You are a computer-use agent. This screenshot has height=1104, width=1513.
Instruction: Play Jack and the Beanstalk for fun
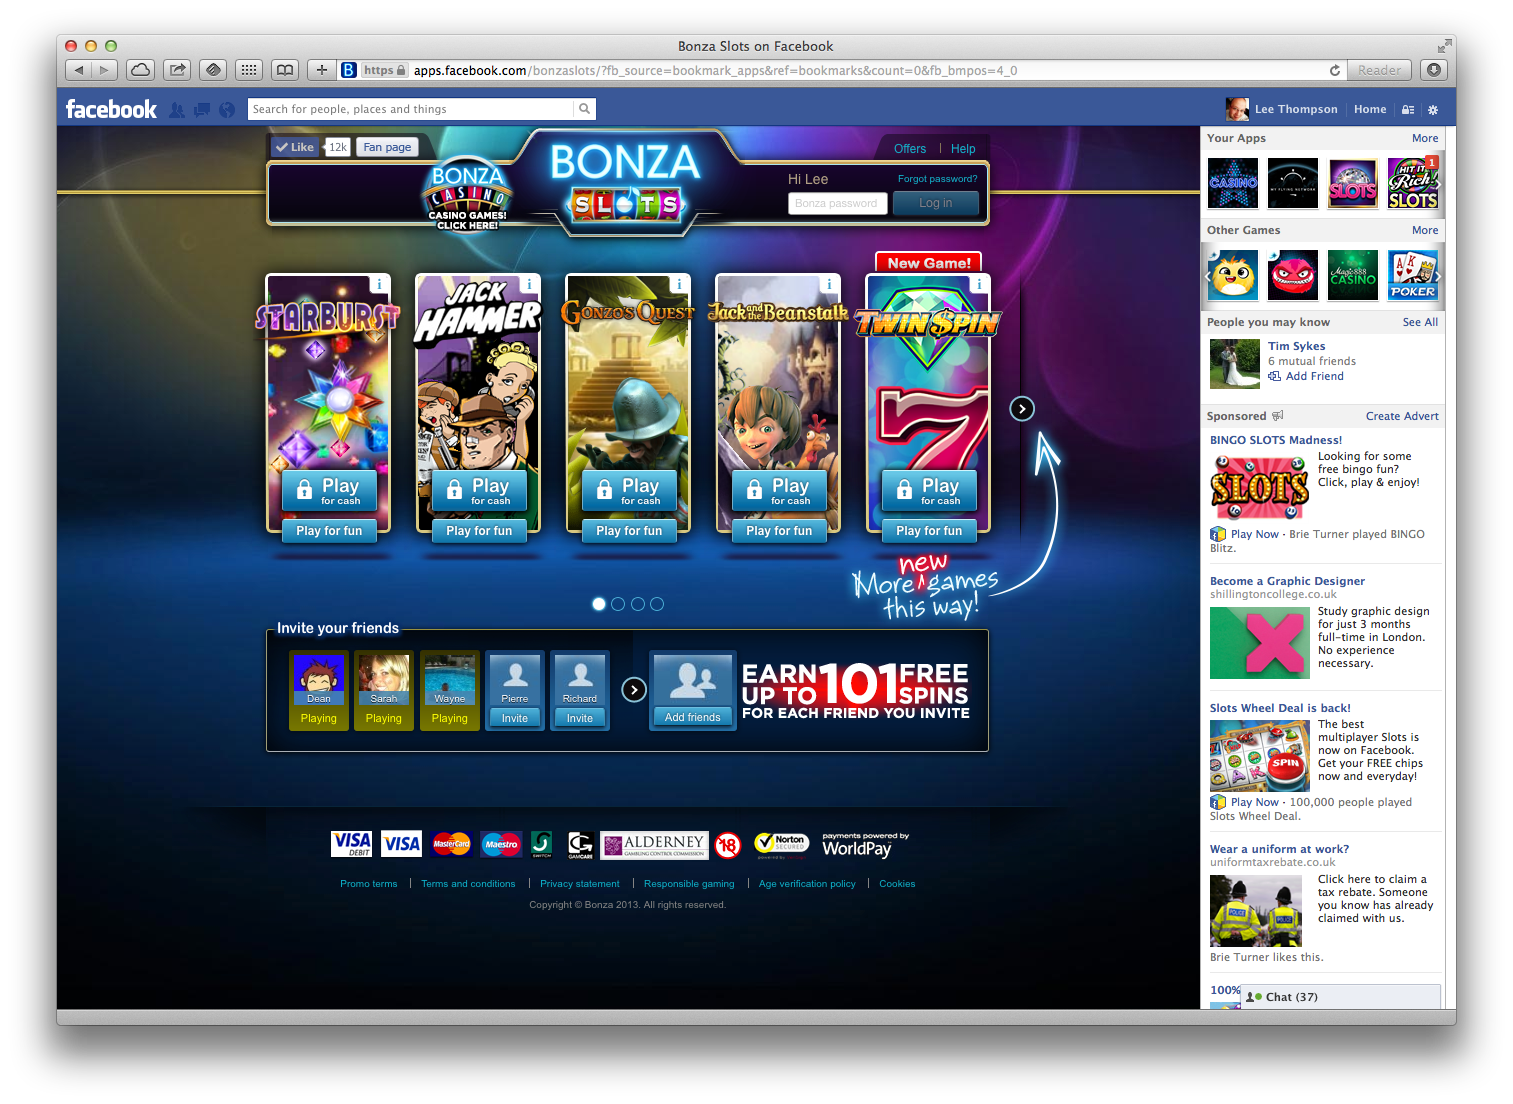[779, 531]
